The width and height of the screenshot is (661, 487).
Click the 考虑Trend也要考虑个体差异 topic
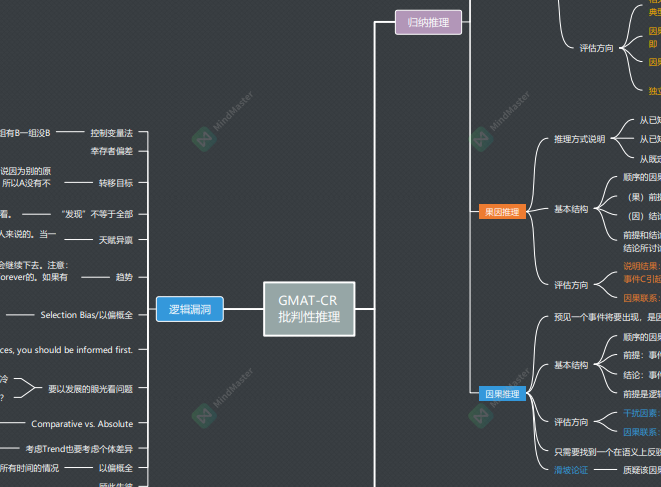(79, 449)
